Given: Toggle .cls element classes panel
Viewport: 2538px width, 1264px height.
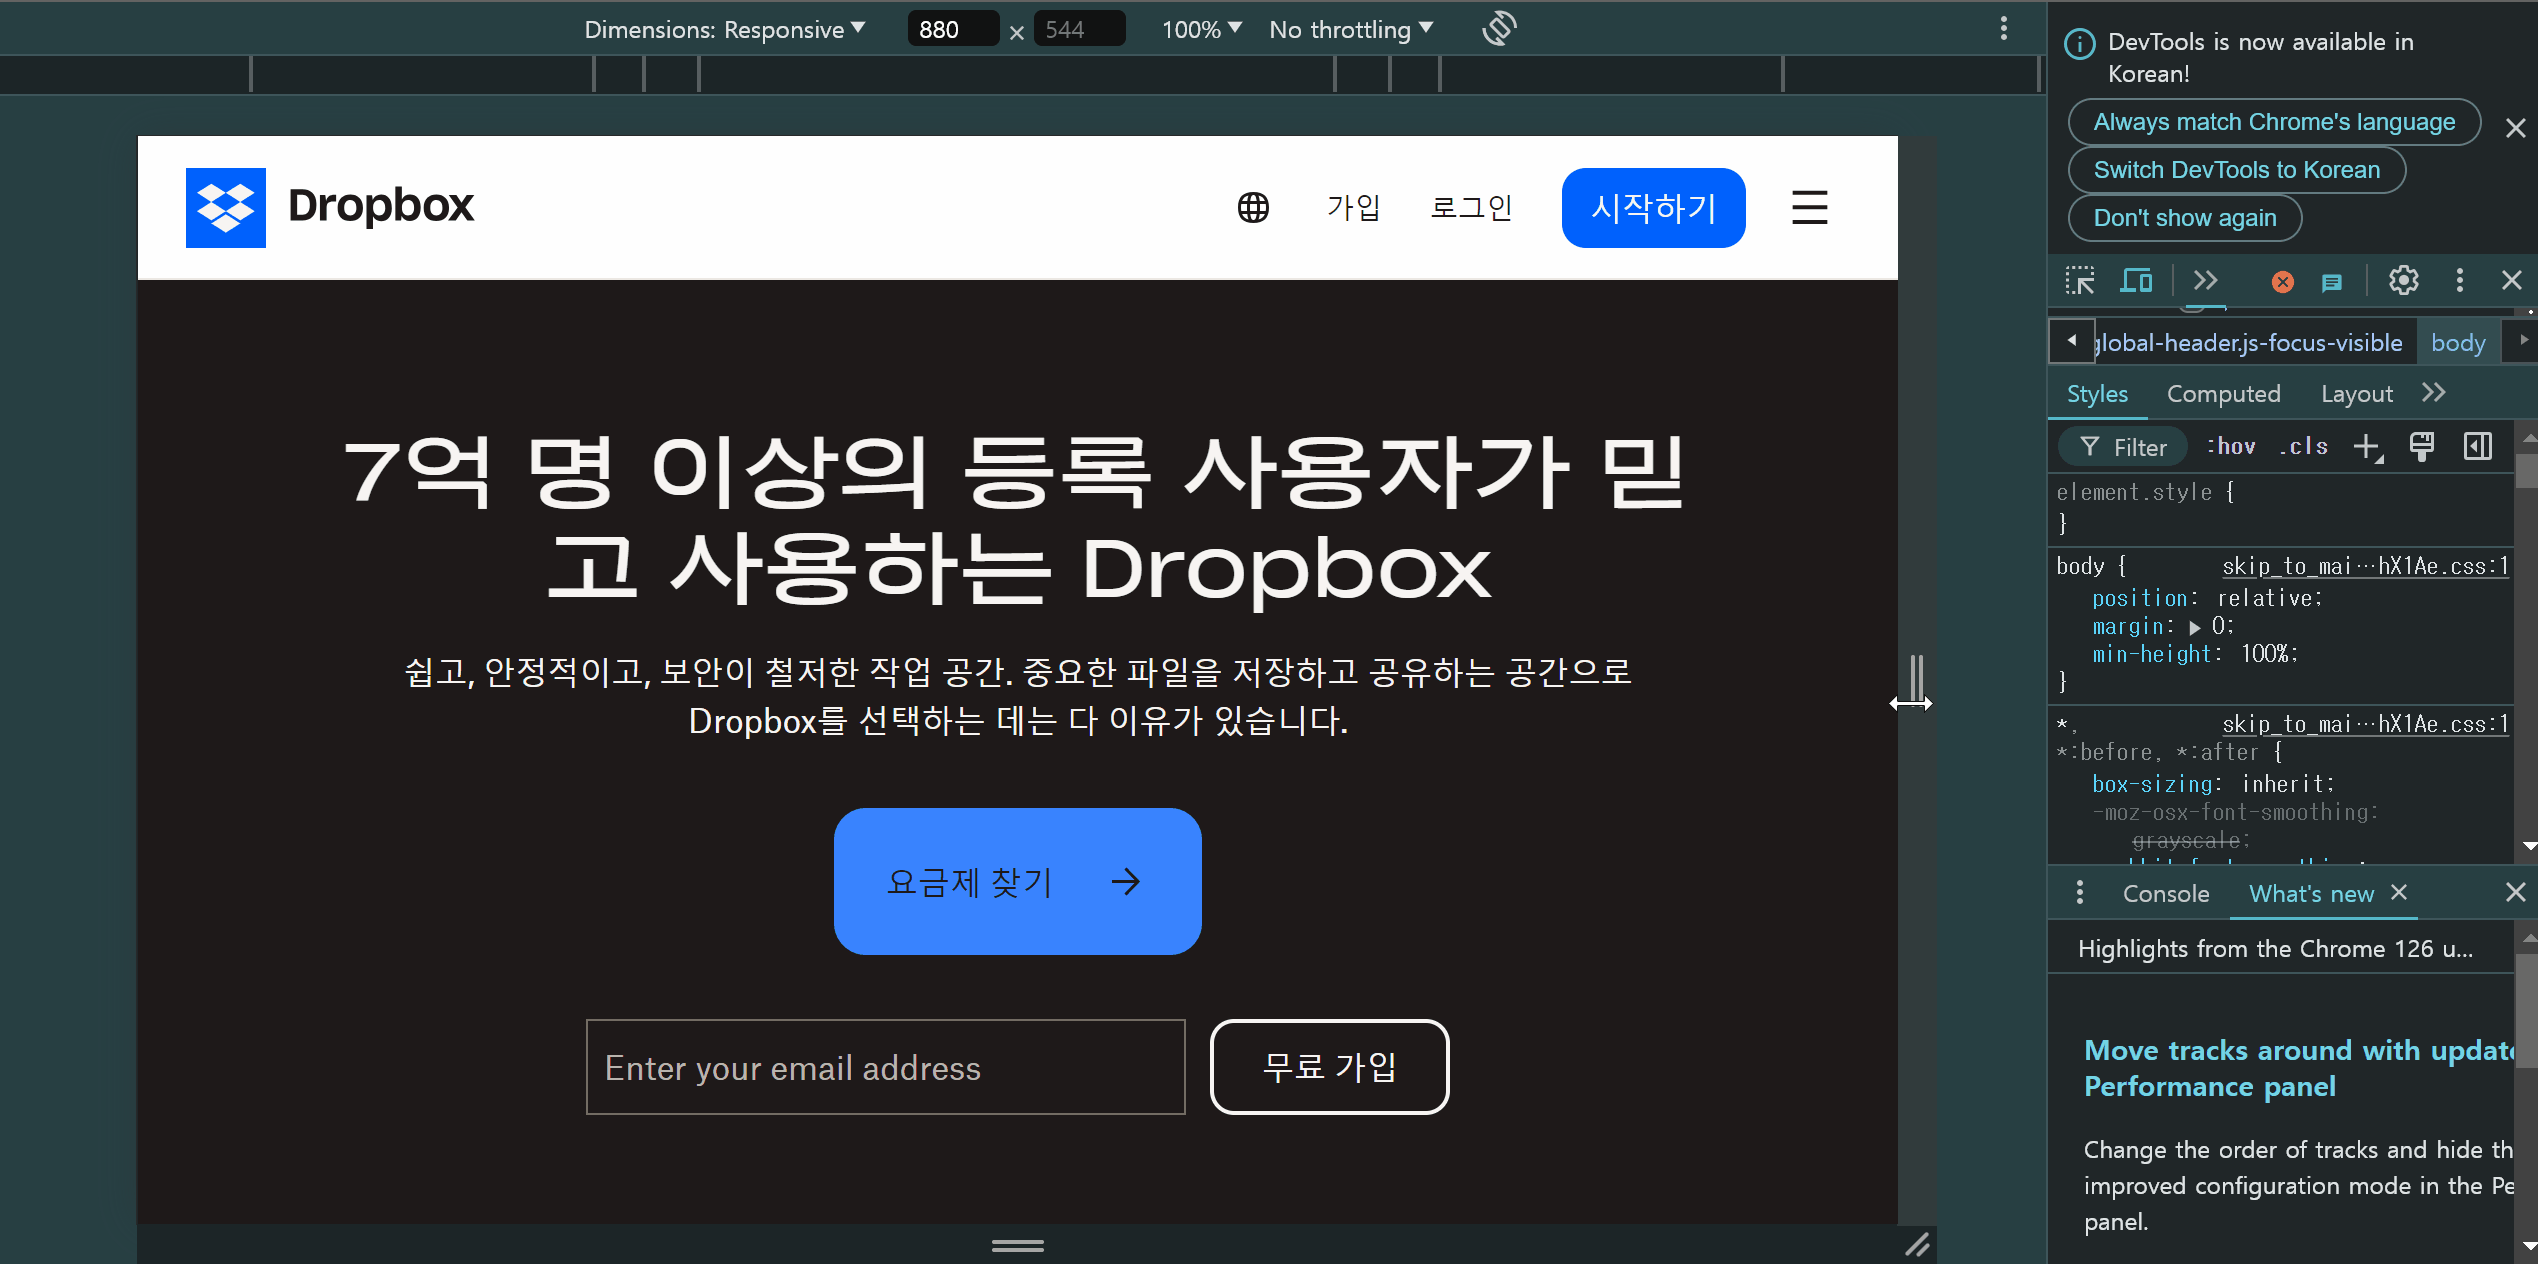Looking at the screenshot, I should (x=2303, y=447).
